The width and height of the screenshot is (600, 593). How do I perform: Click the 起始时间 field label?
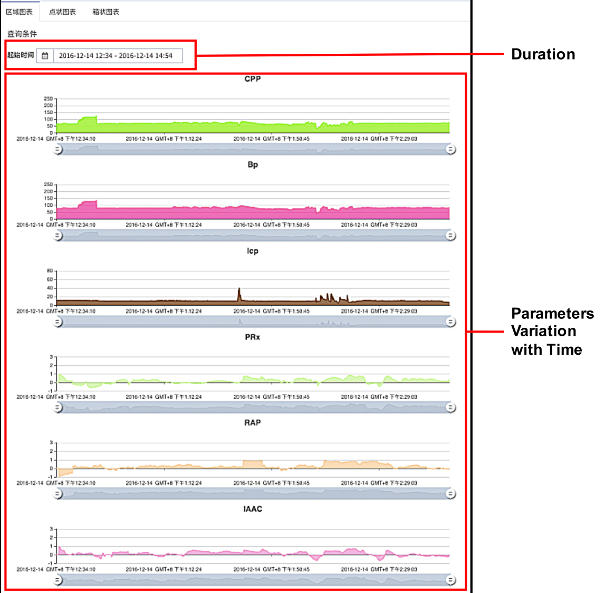(21, 55)
